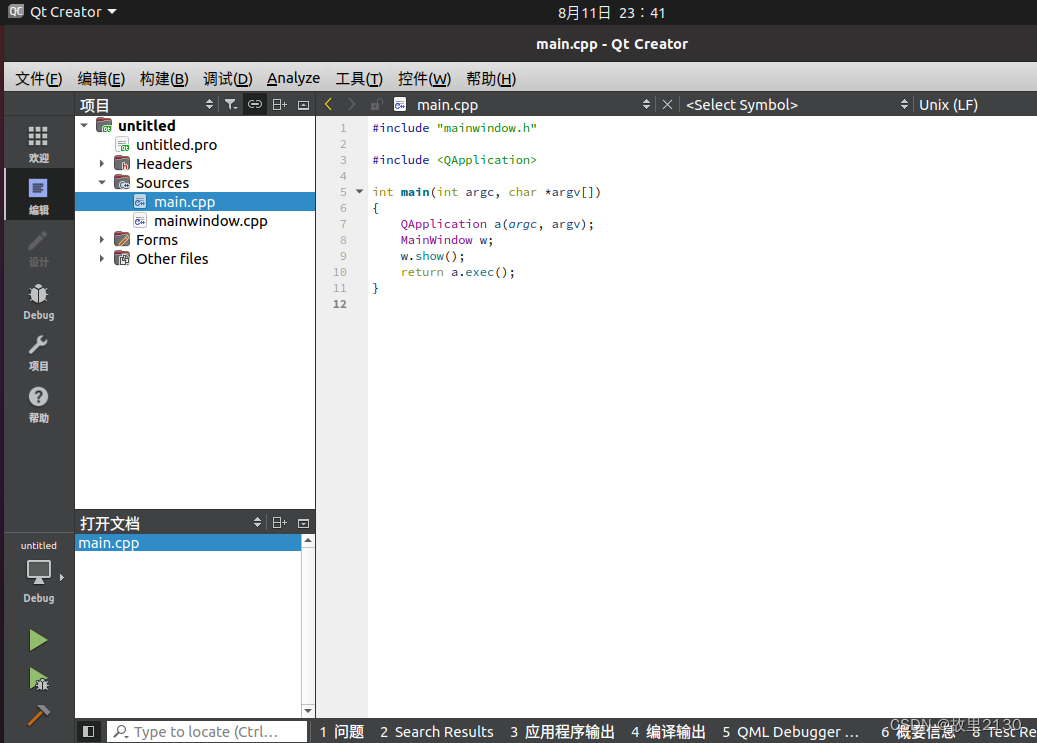
Task: Open the Unix (LF) line ending selector
Action: point(948,105)
